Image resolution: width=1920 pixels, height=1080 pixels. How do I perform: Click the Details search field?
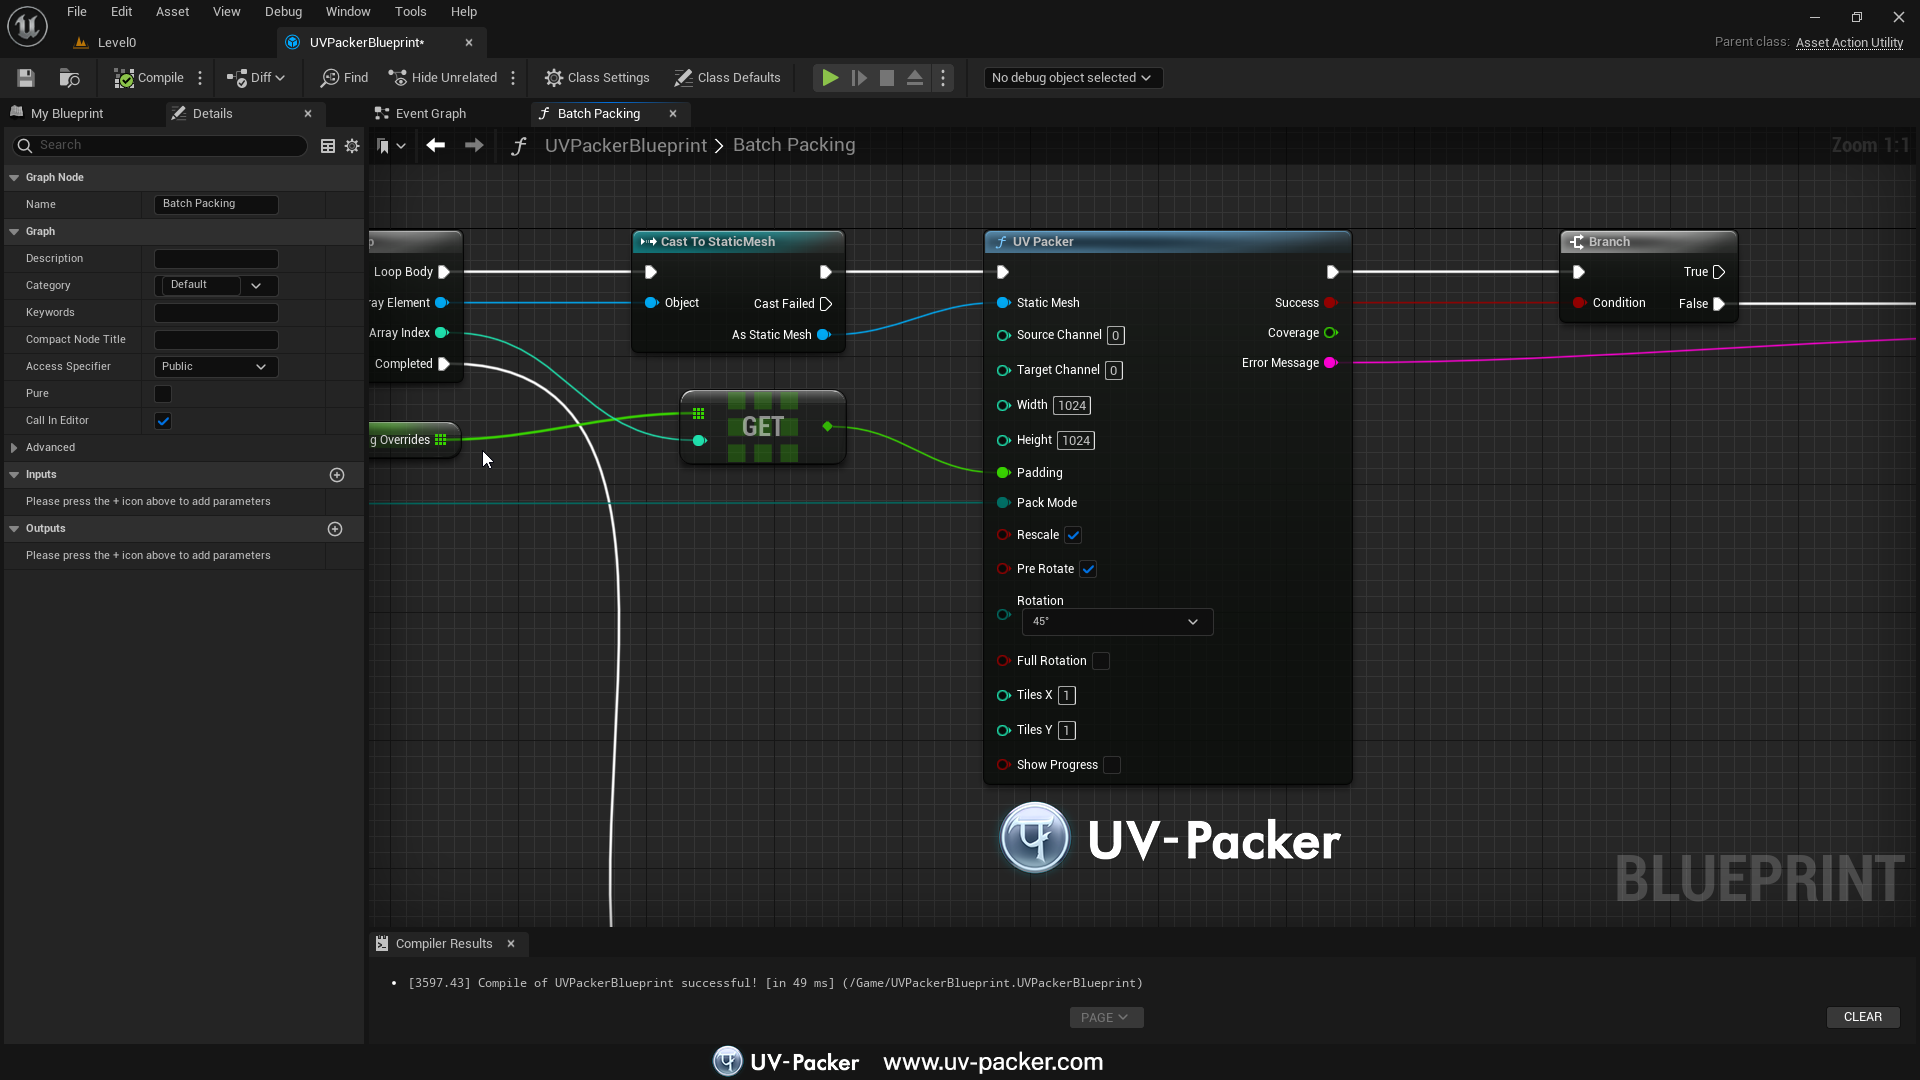coord(160,146)
